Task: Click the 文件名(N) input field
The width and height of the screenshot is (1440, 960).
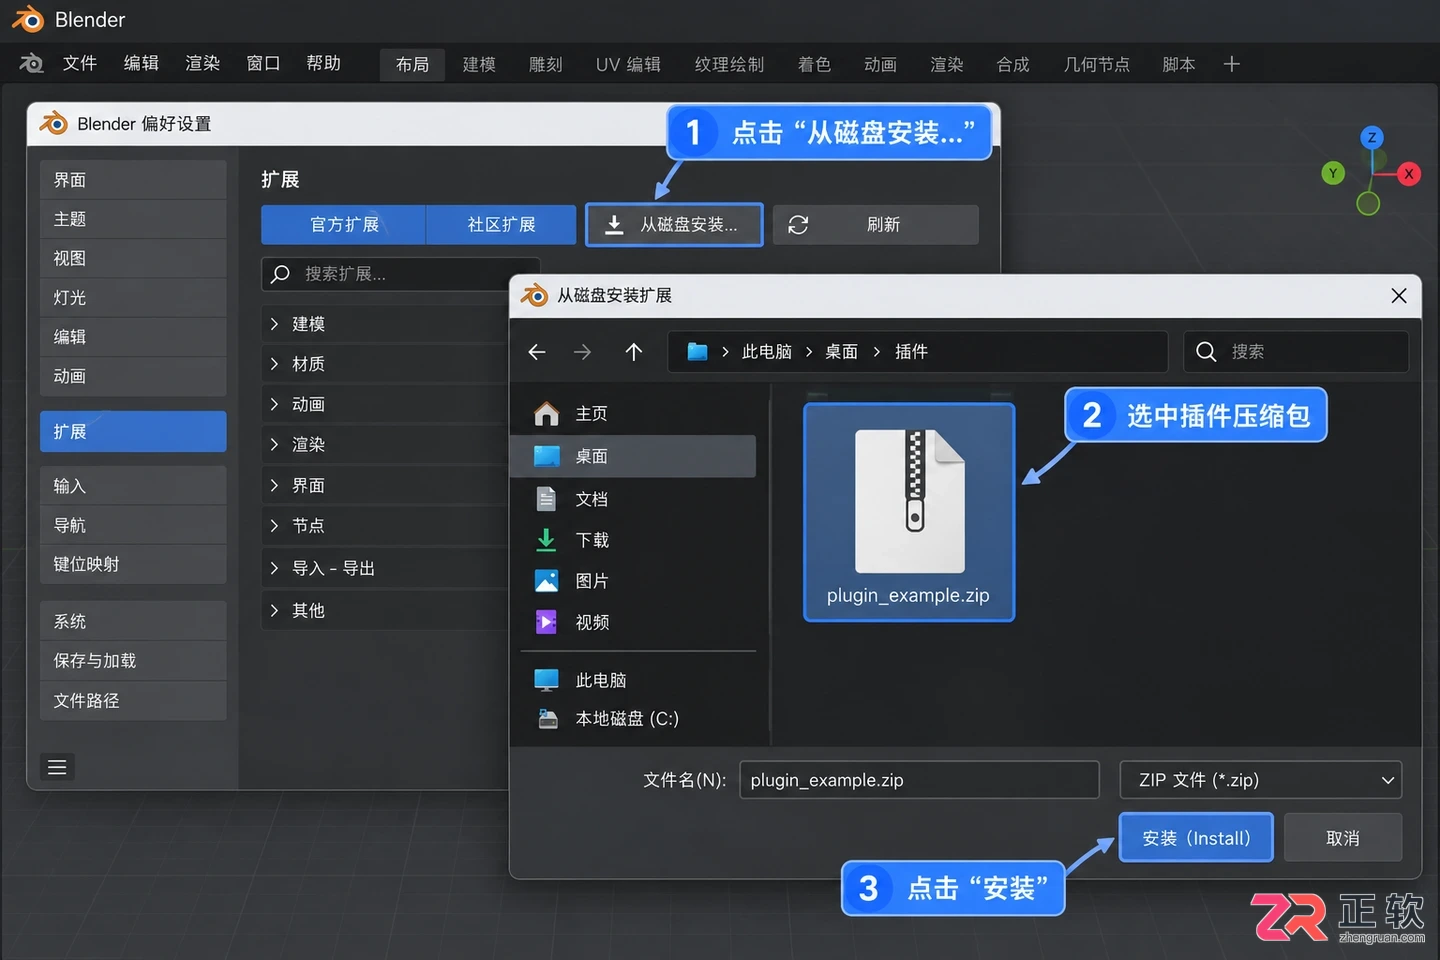Action: (919, 780)
